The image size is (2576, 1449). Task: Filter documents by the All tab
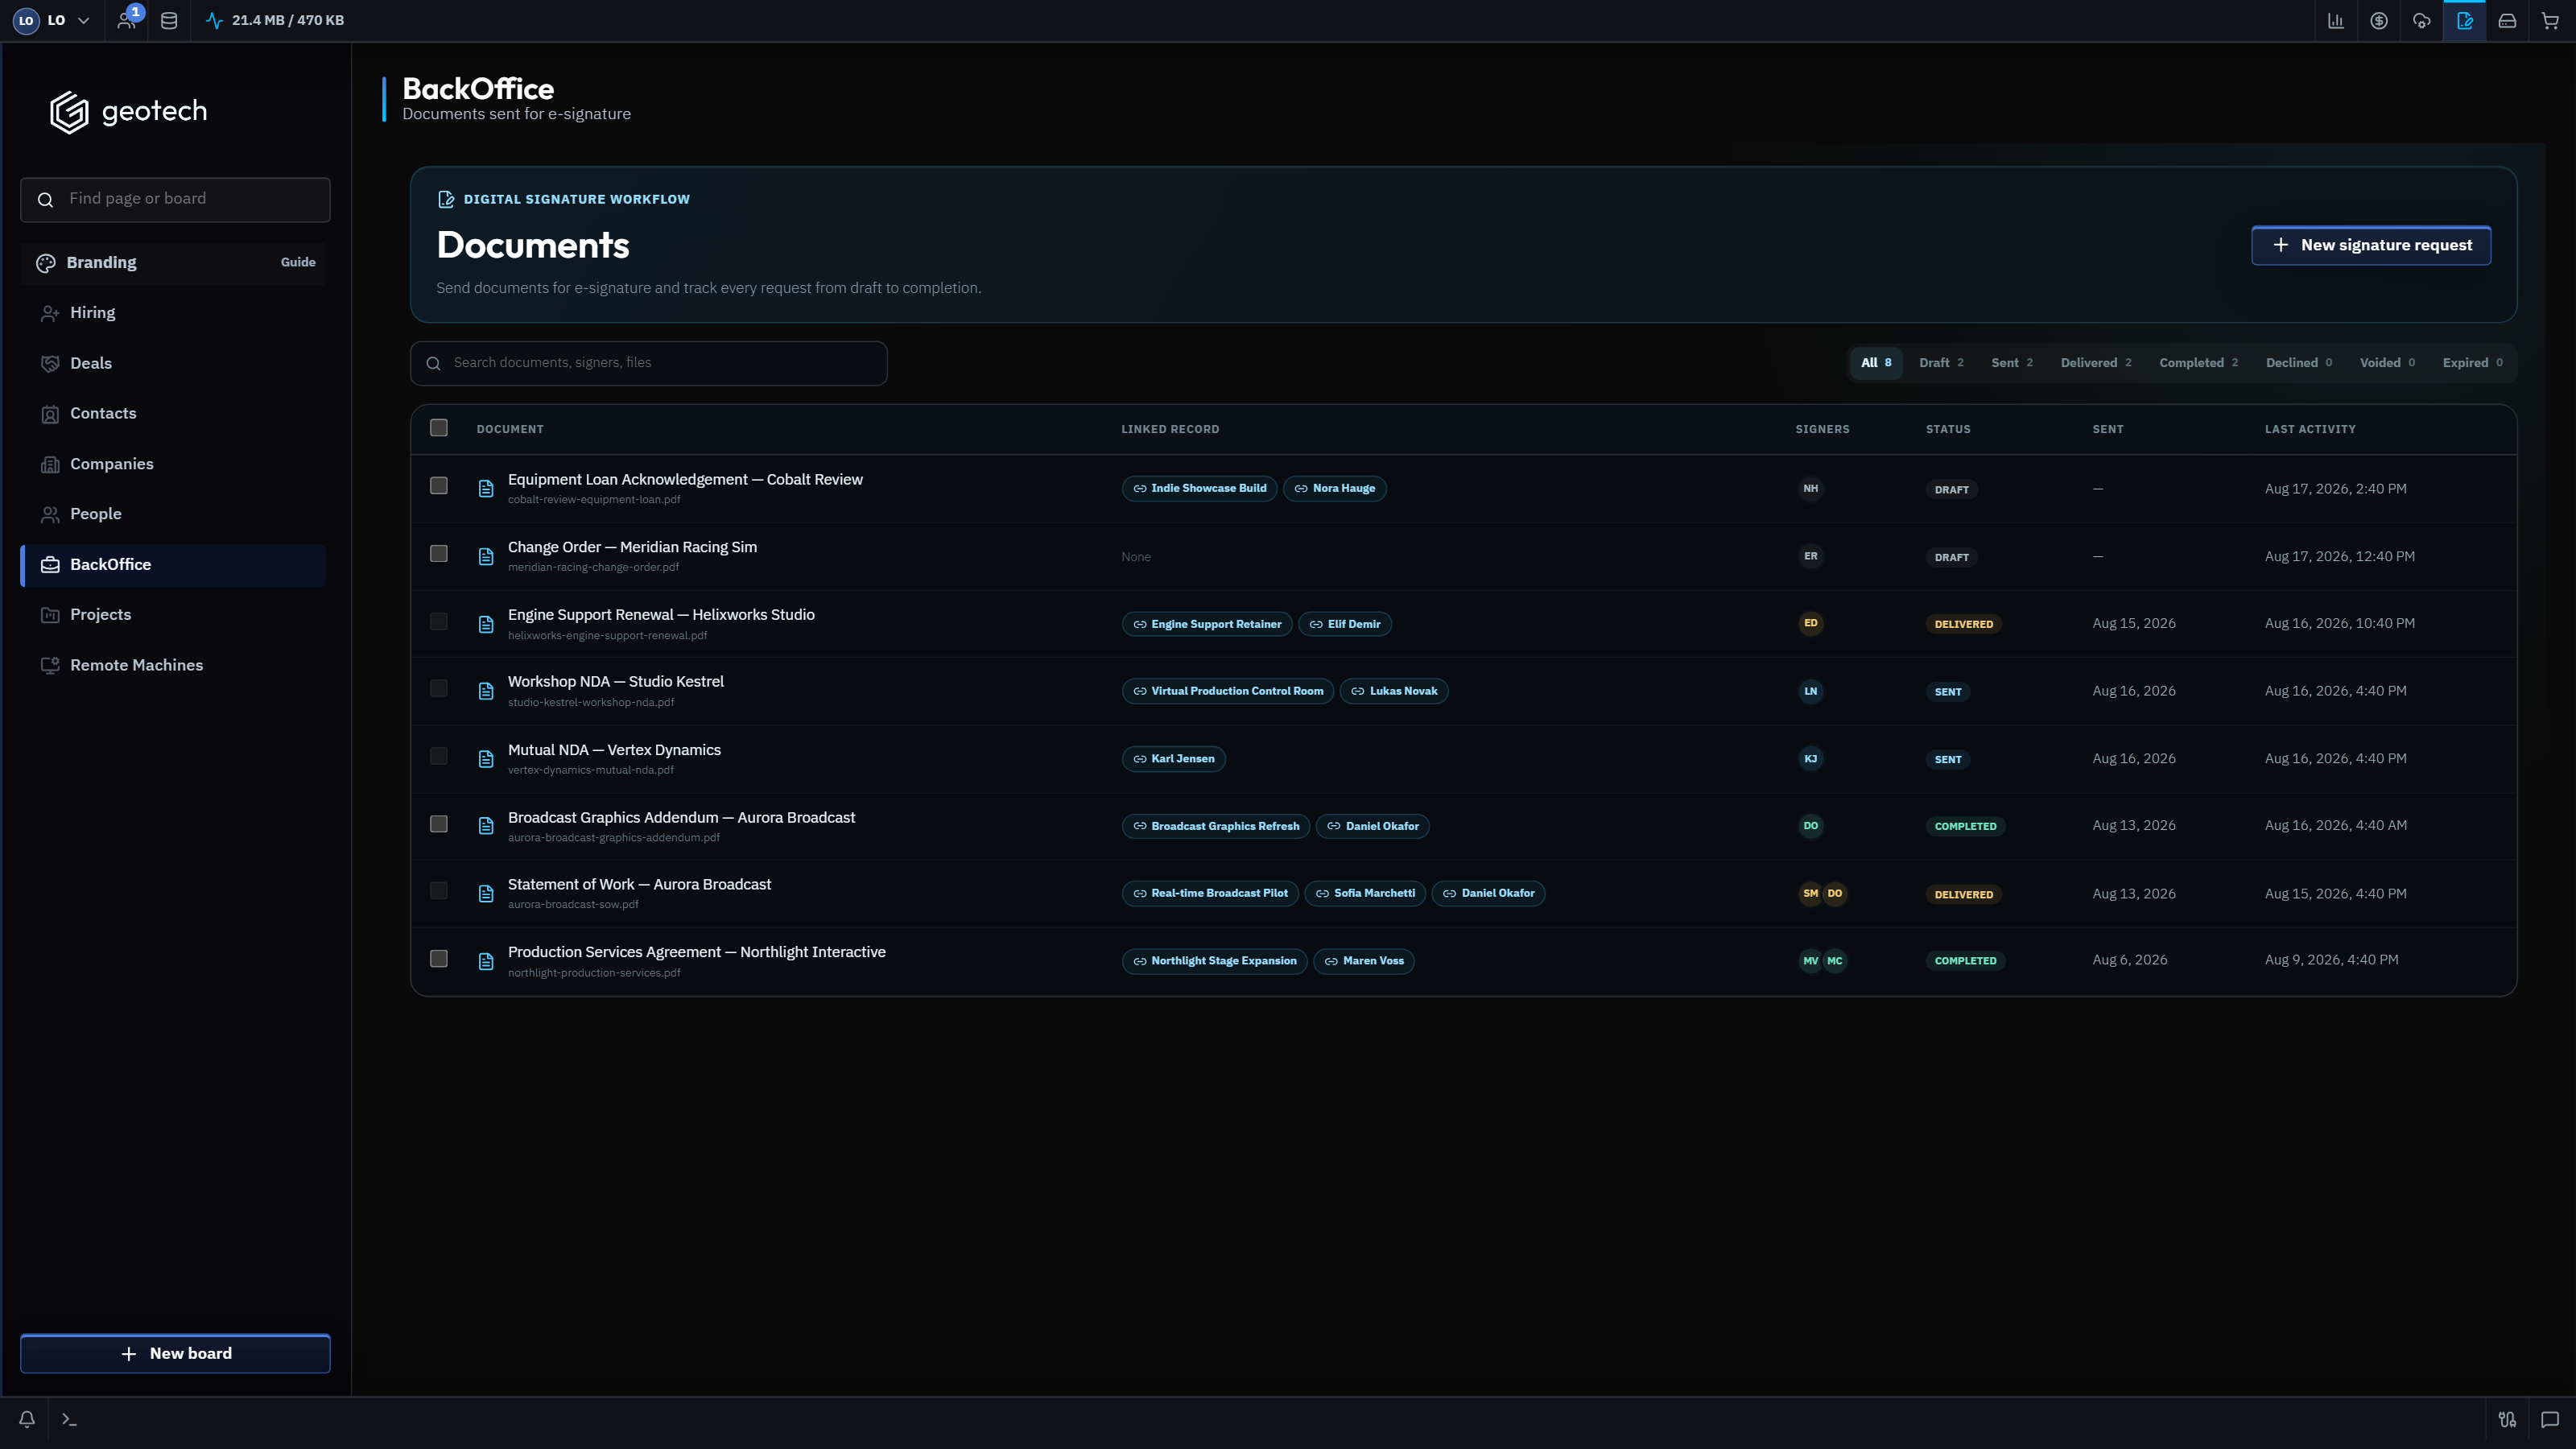click(1876, 363)
